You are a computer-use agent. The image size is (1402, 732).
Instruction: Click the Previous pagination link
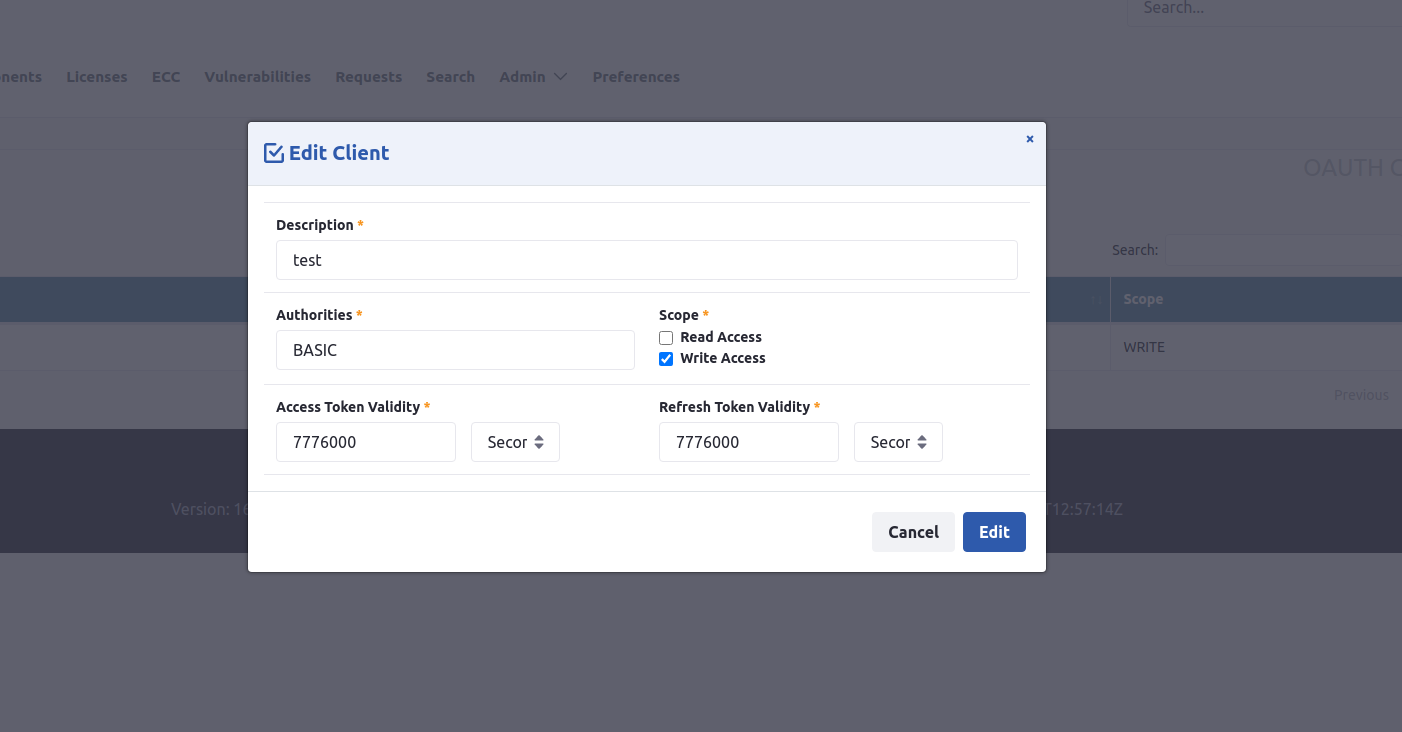(x=1361, y=394)
